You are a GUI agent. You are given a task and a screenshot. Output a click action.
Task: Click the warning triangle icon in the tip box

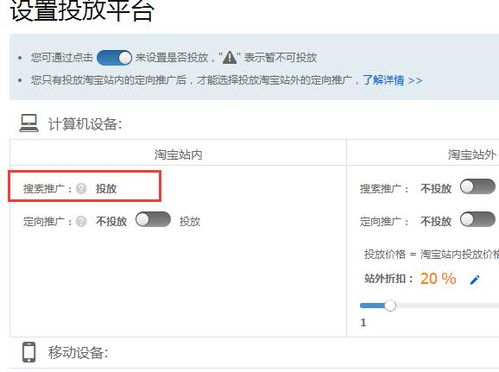click(x=229, y=58)
